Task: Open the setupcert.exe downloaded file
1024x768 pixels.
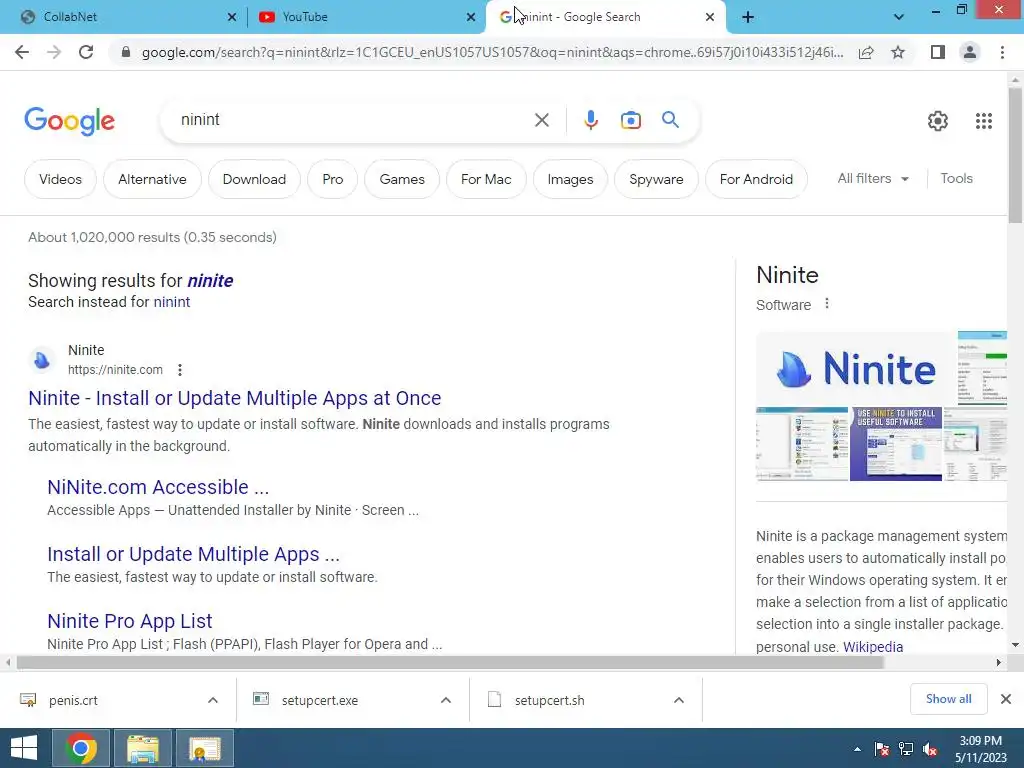Action: (319, 700)
